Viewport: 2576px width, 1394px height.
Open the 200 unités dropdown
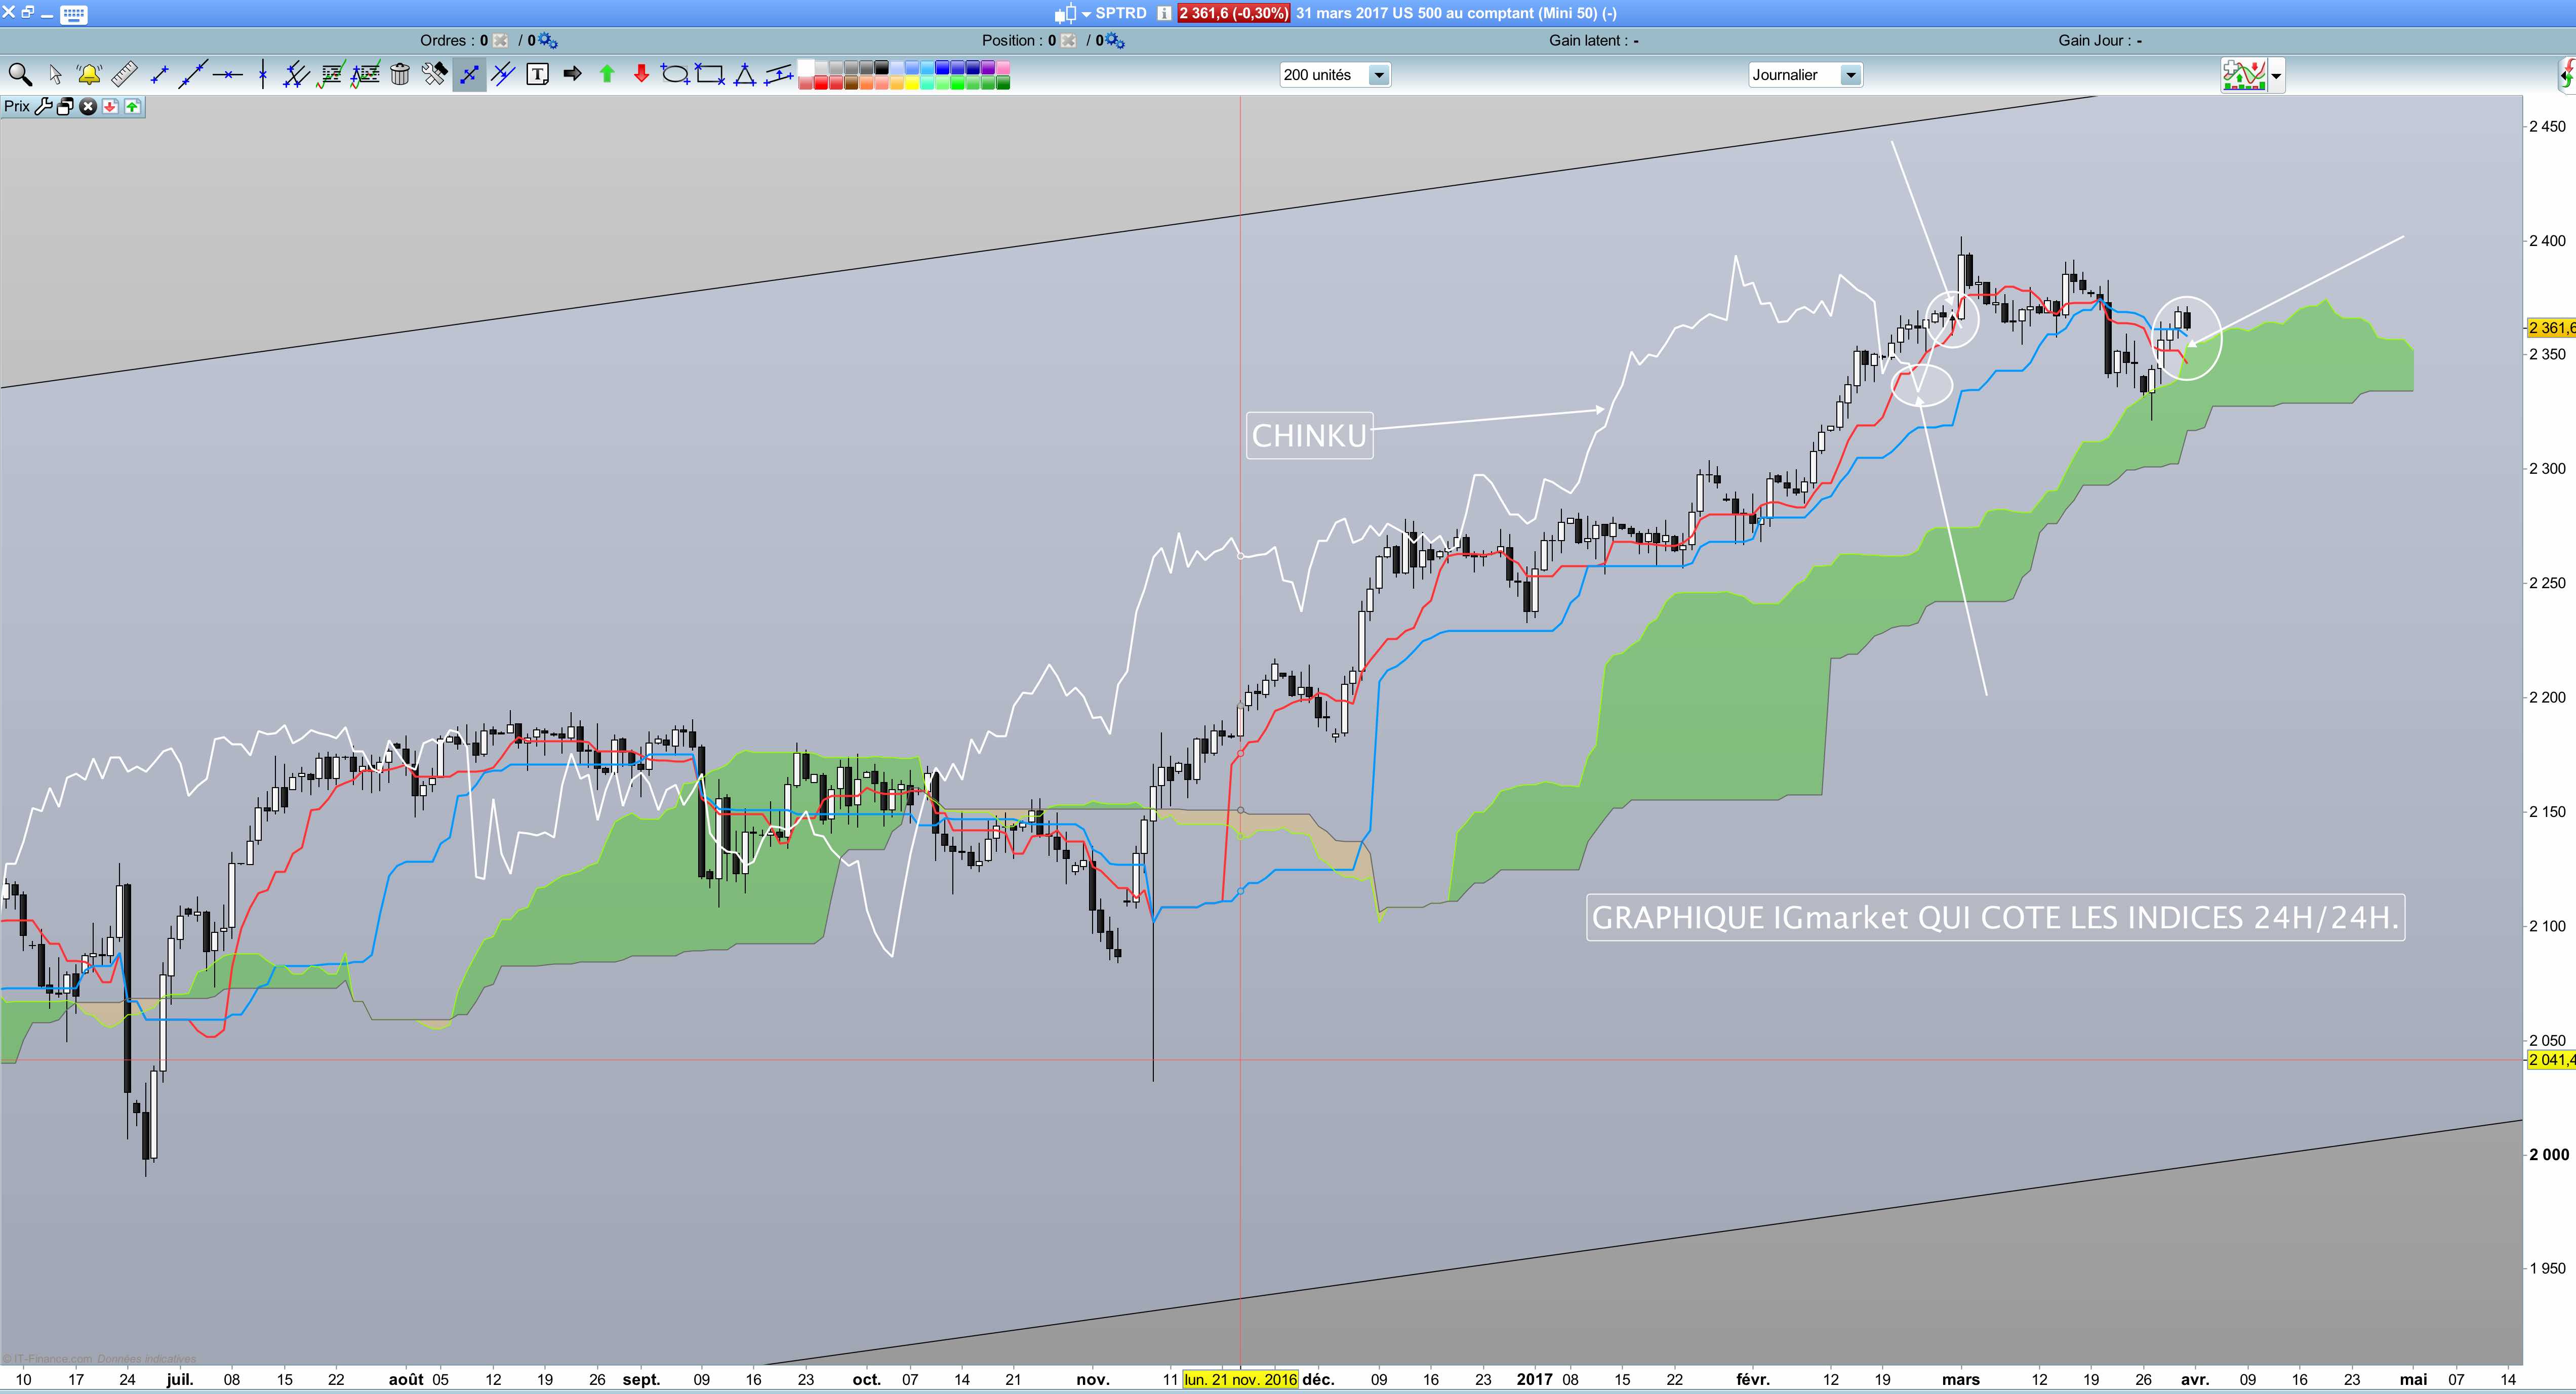click(x=1379, y=75)
